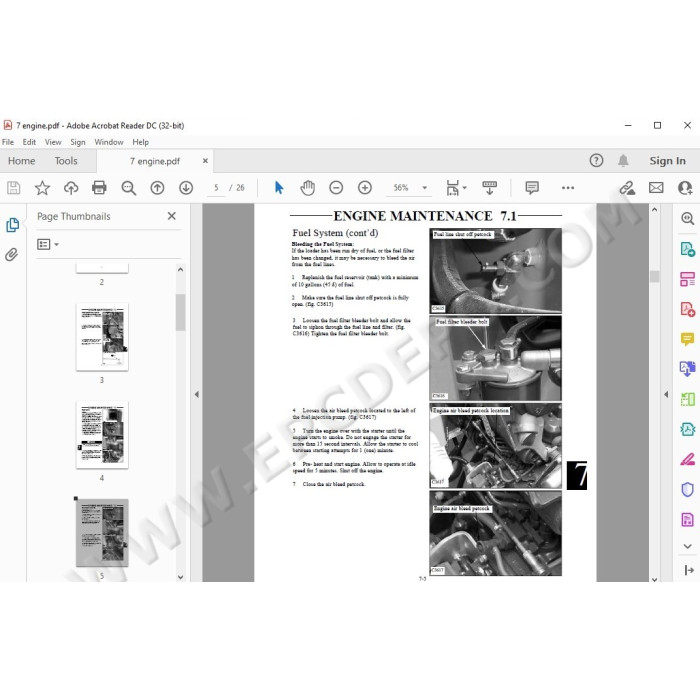The width and height of the screenshot is (700, 700).
Task: Click the share with others person icon
Action: [685, 188]
